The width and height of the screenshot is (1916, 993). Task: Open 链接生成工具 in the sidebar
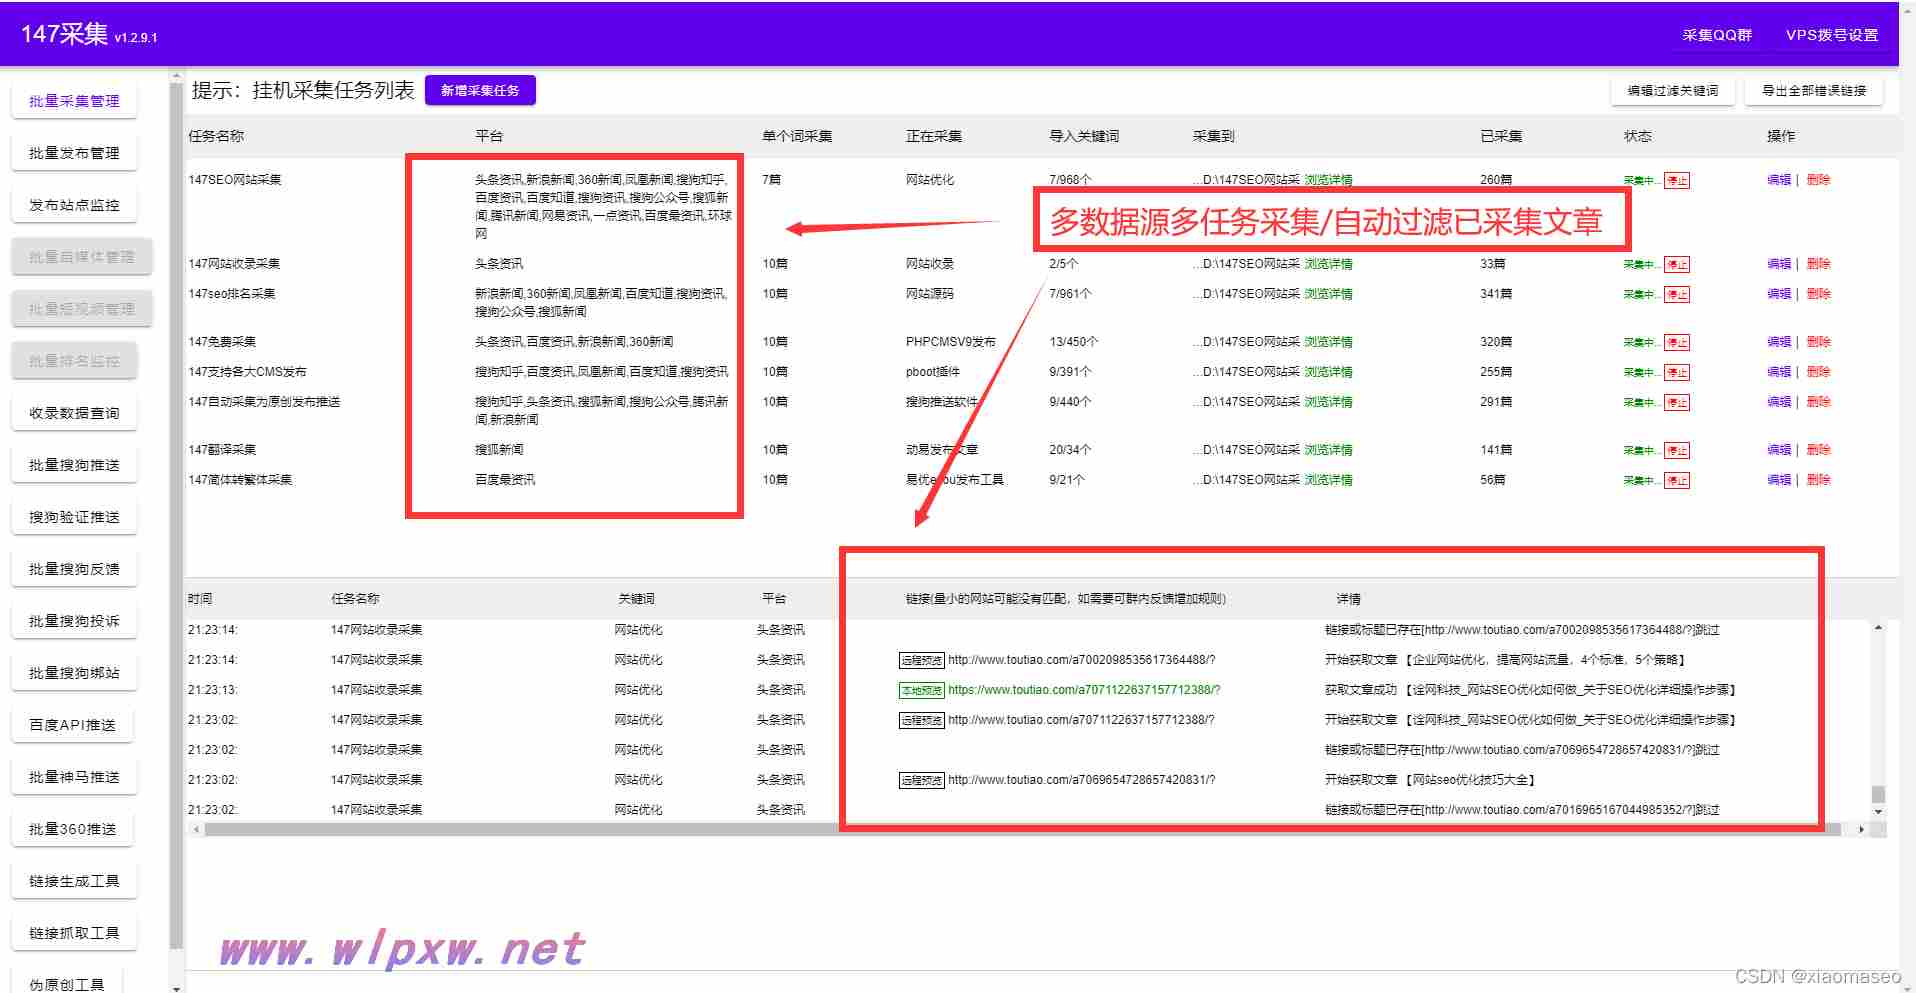[74, 881]
